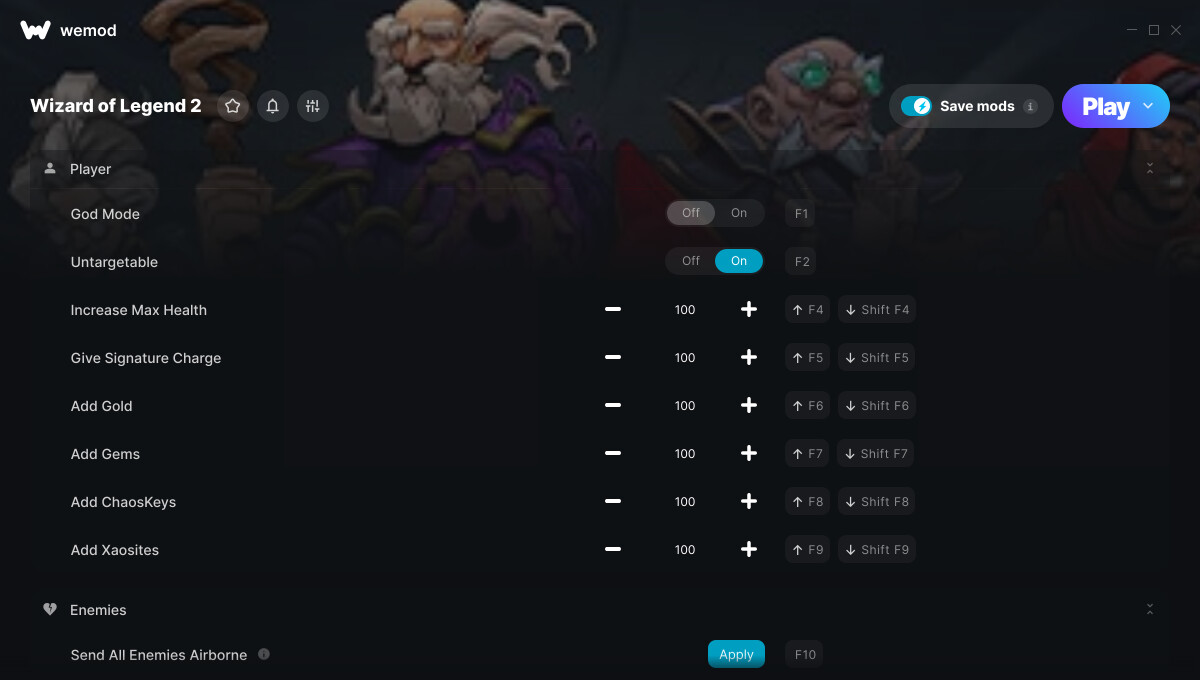Image resolution: width=1200 pixels, height=680 pixels.
Task: Open the sliders settings icon
Action: [313, 106]
